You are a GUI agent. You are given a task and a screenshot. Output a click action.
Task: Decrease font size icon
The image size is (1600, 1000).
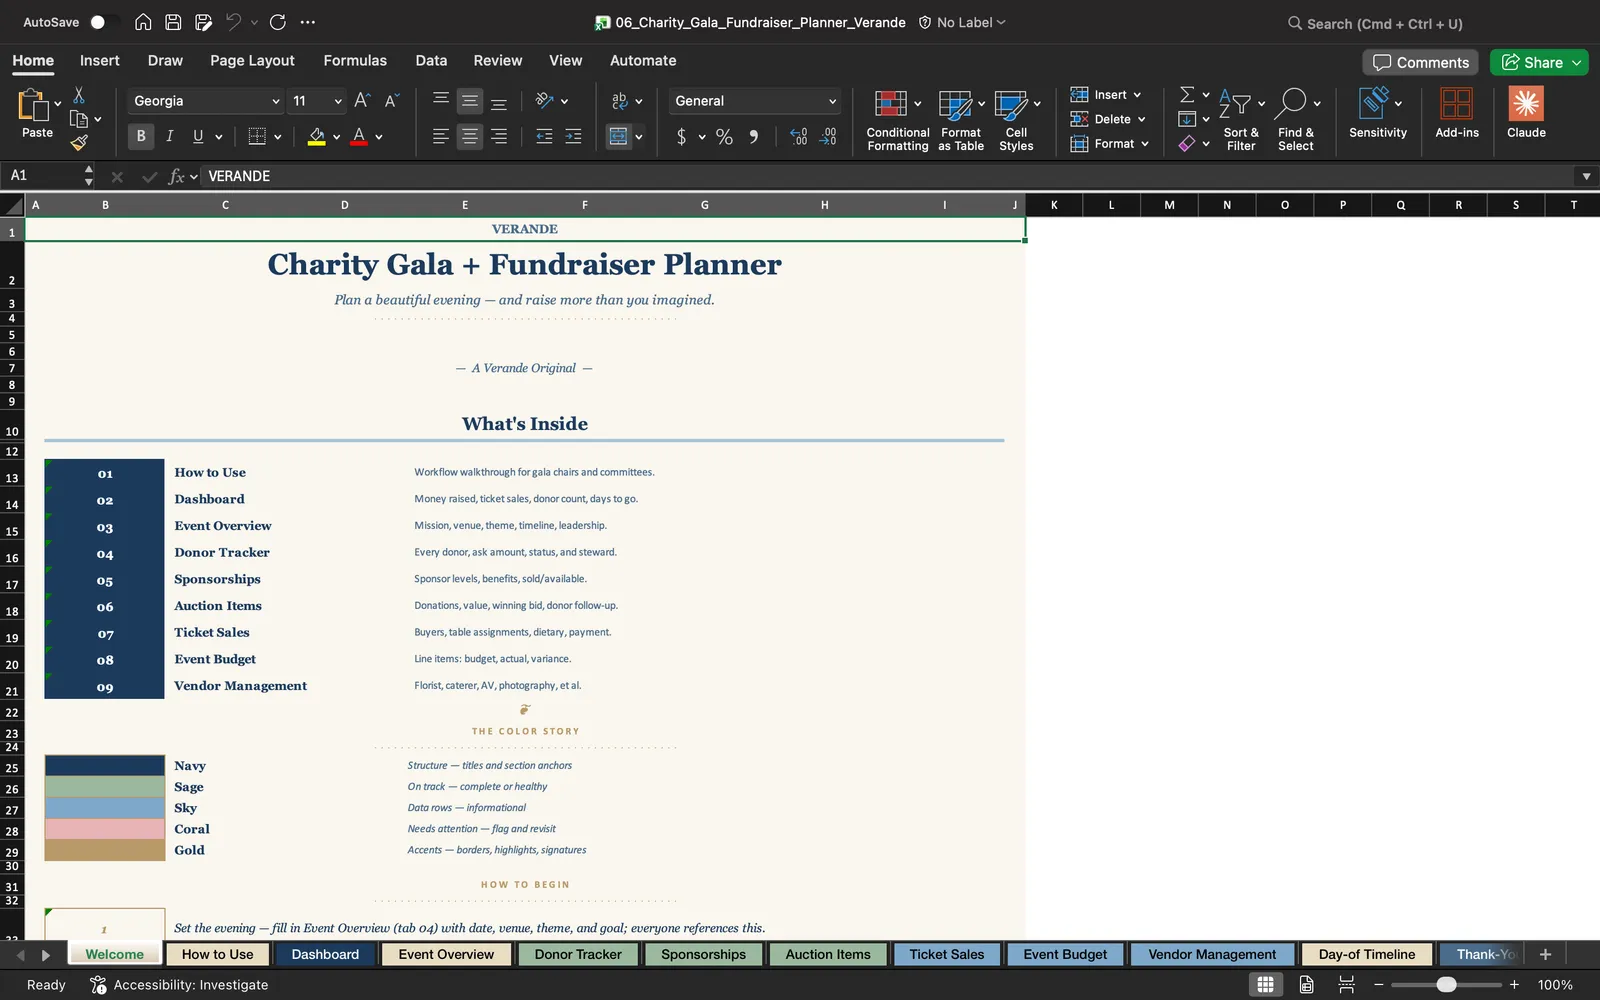tap(391, 100)
